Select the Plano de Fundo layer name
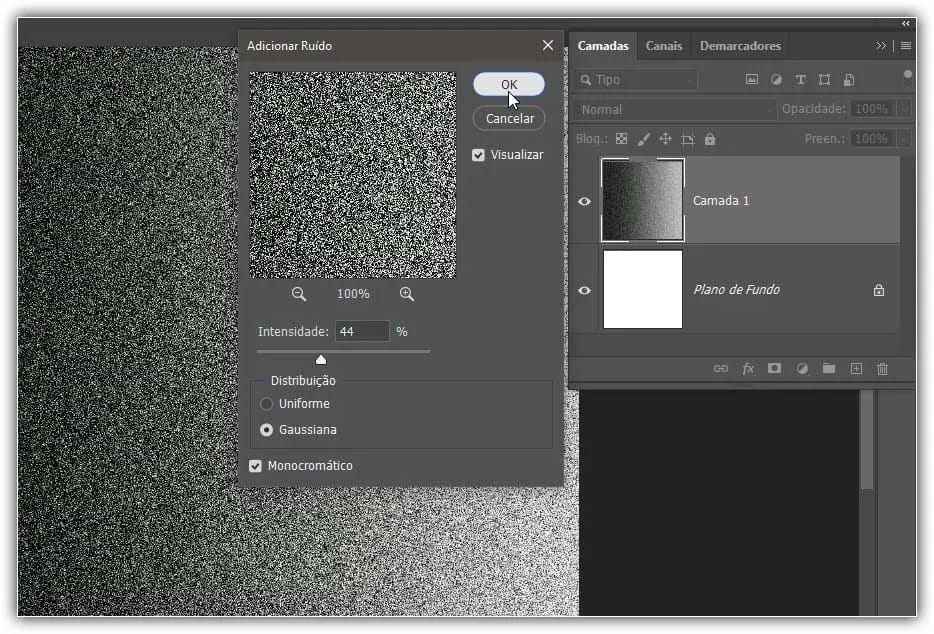The width and height of the screenshot is (934, 634). (x=737, y=290)
